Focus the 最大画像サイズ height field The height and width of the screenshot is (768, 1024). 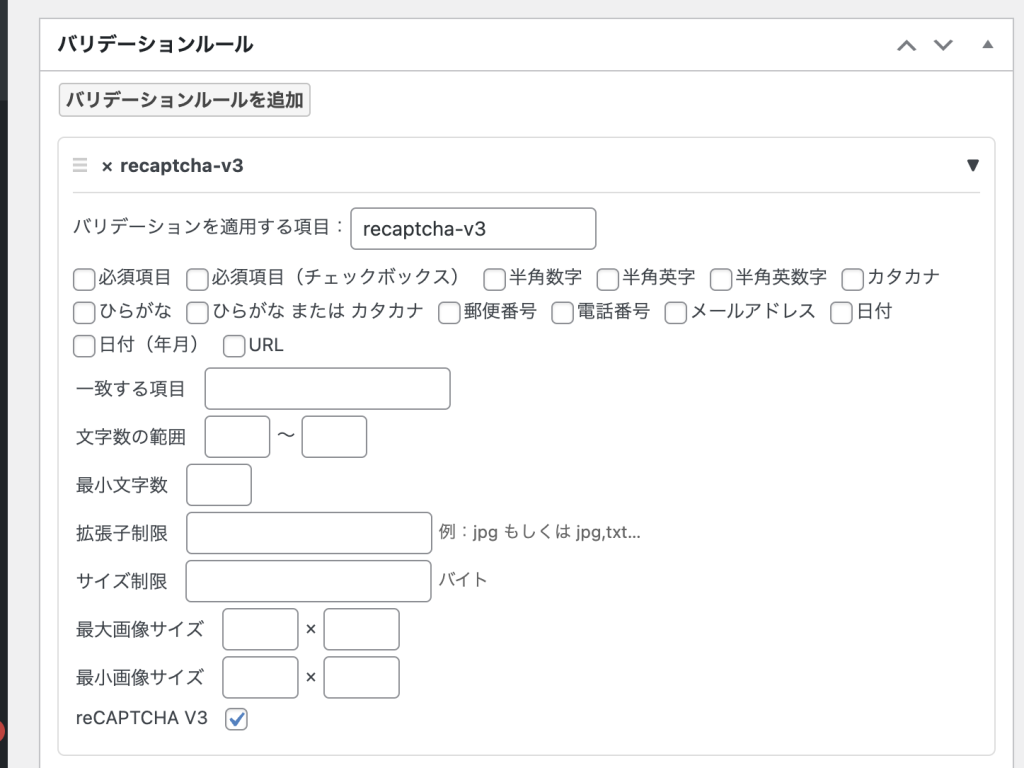click(361, 630)
